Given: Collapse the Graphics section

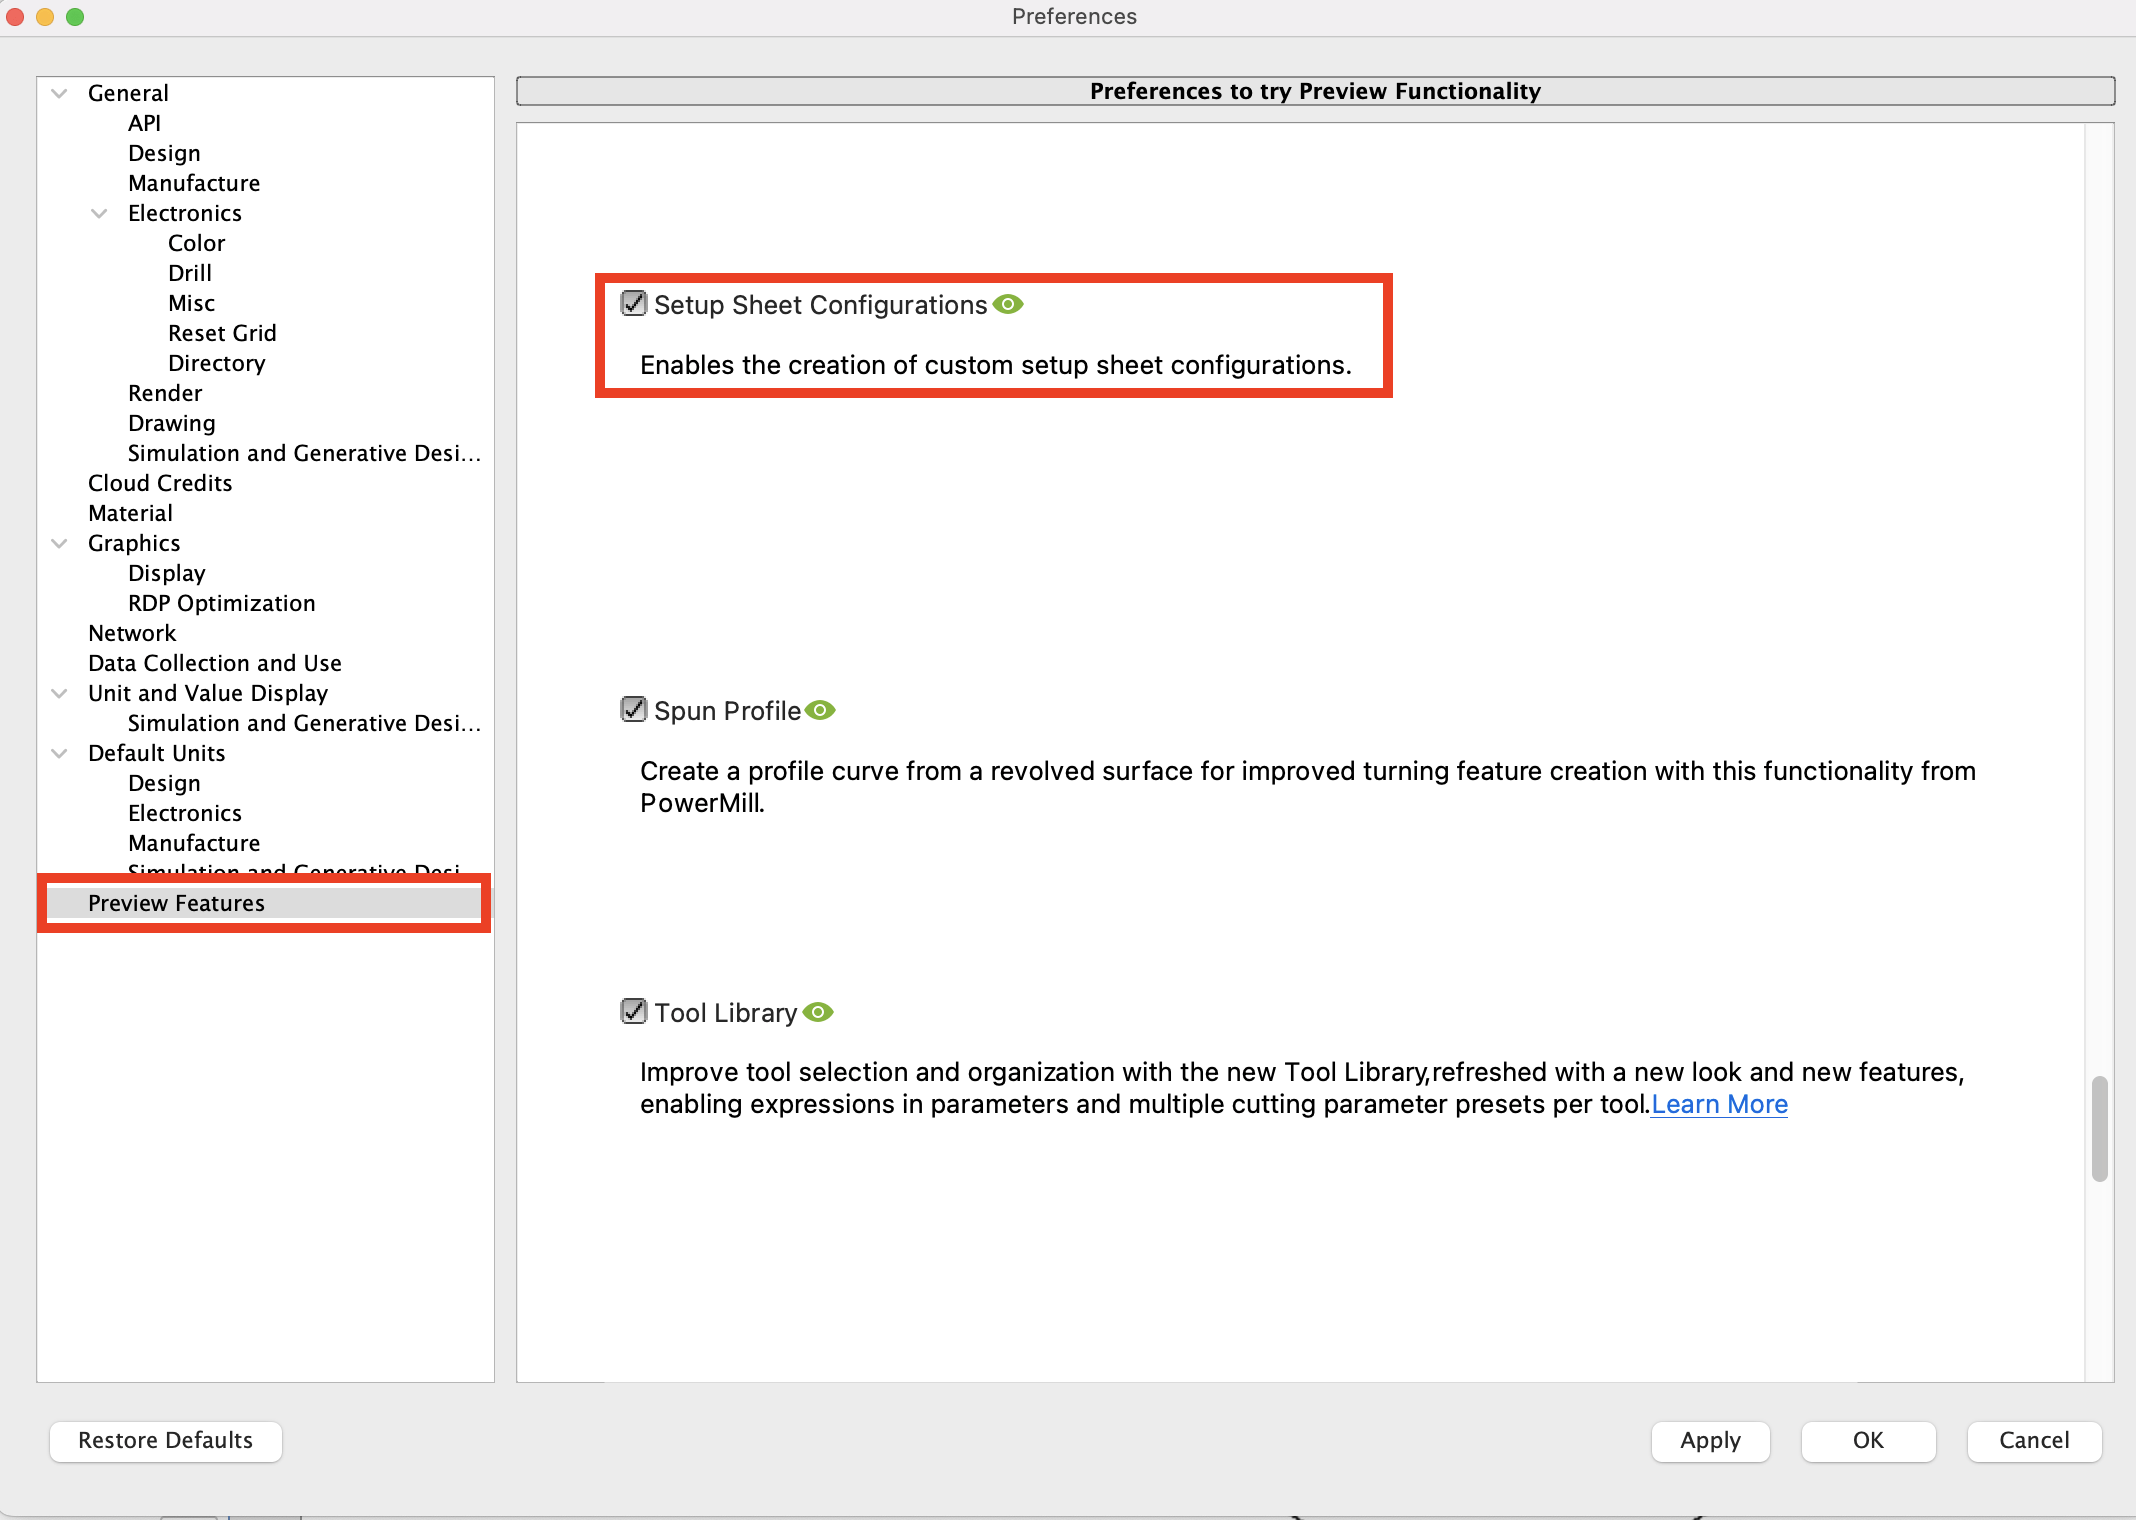Looking at the screenshot, I should click(59, 543).
